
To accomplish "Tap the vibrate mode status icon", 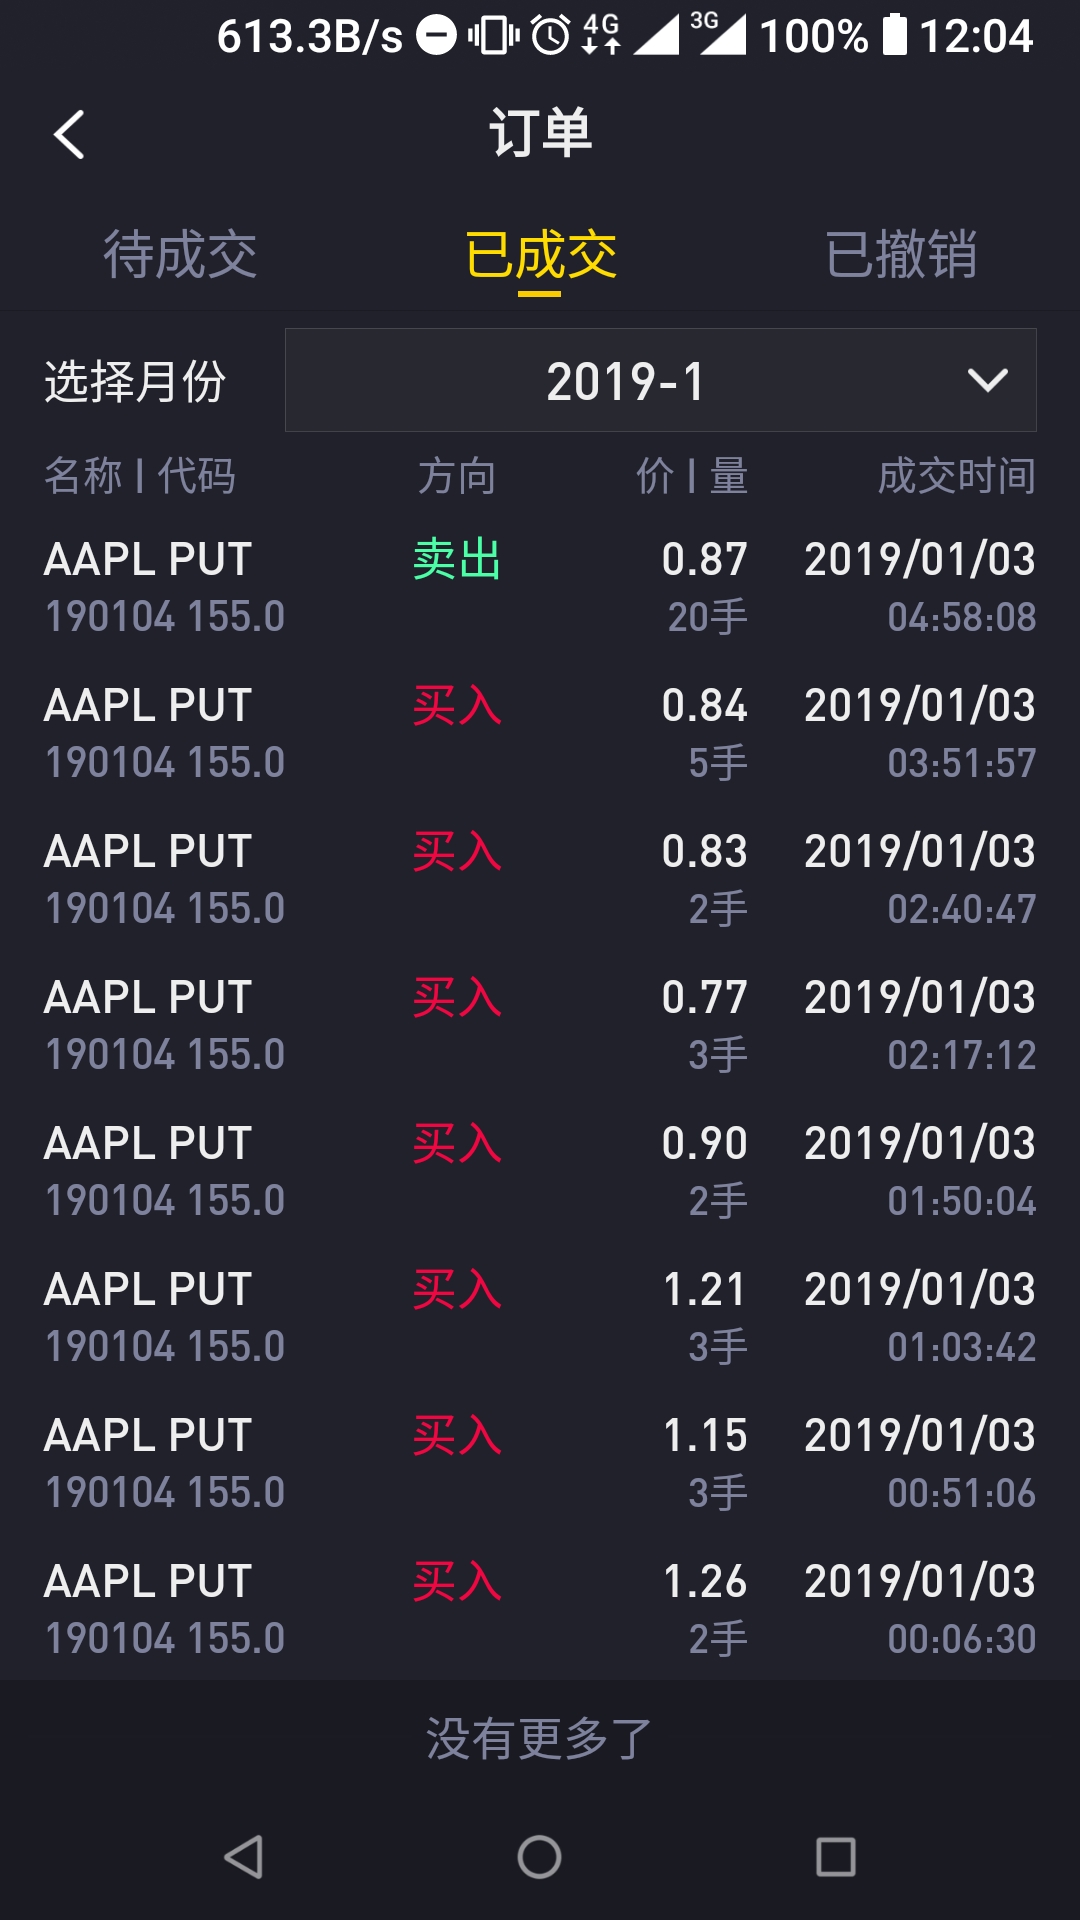I will pyautogui.click(x=493, y=36).
